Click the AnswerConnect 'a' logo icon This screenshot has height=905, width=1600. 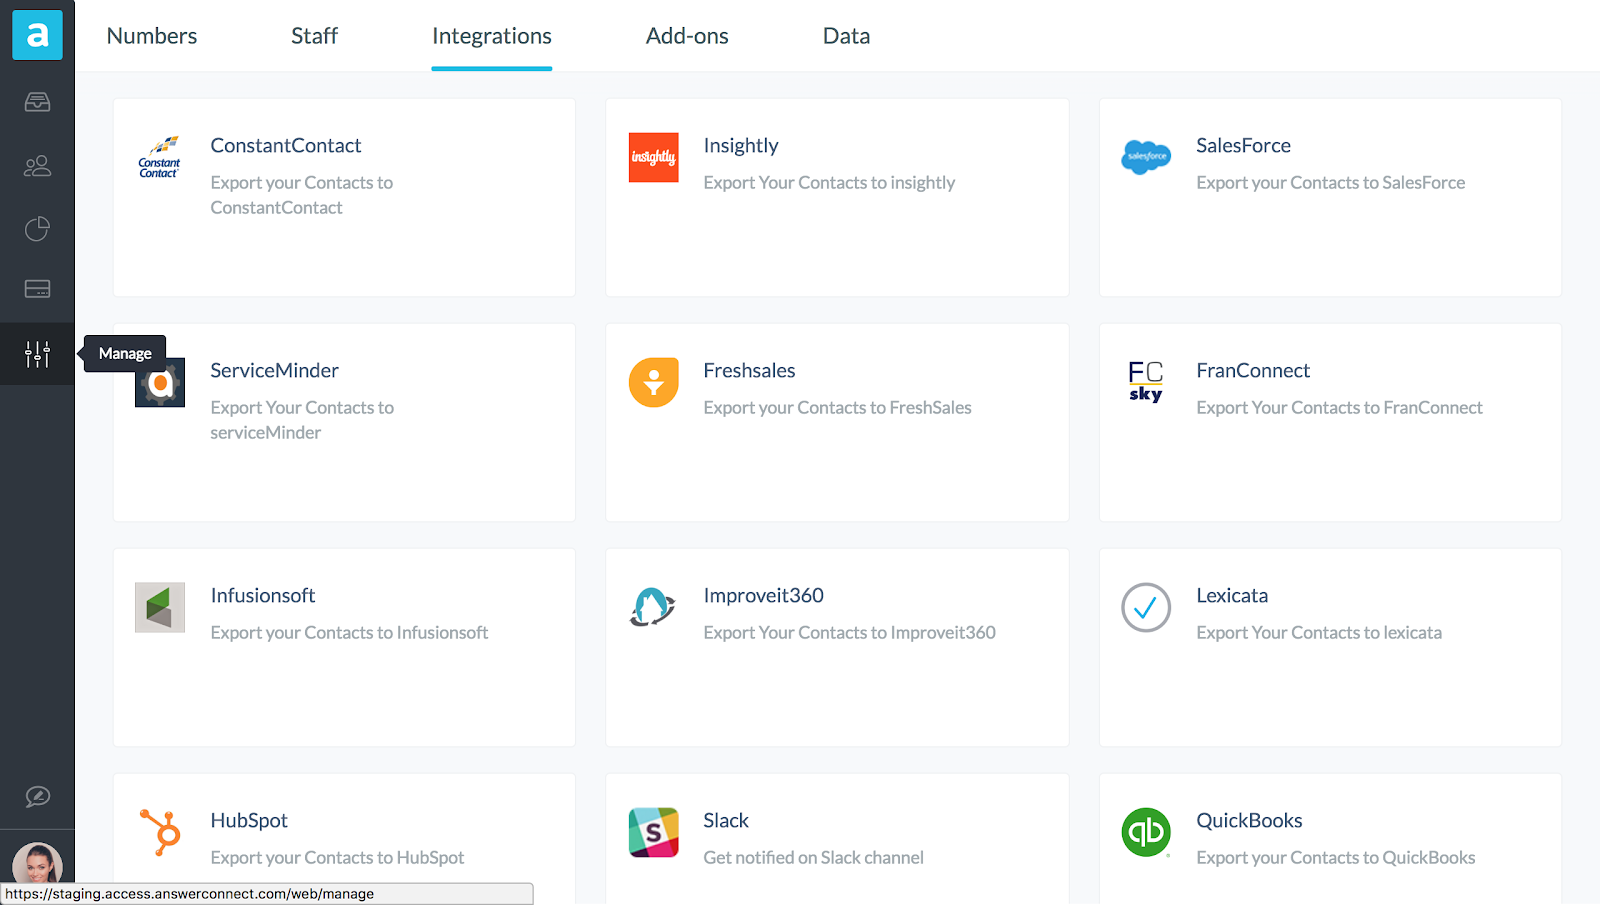[37, 35]
